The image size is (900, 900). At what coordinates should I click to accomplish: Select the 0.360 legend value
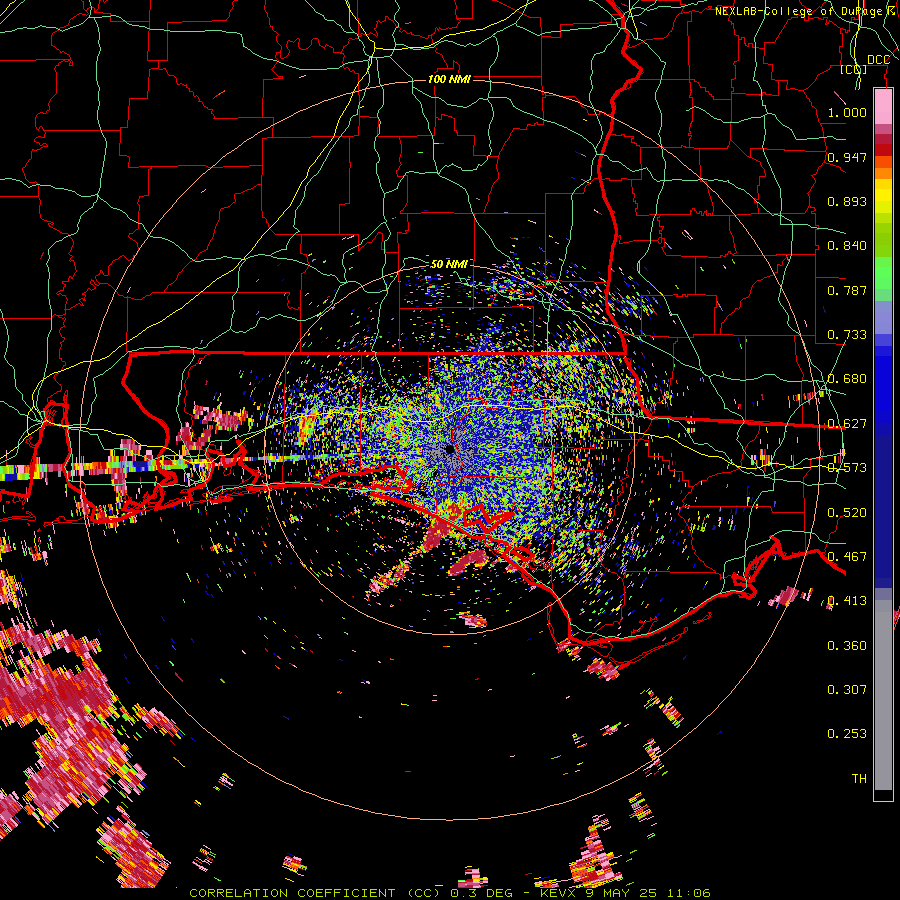tap(847, 646)
